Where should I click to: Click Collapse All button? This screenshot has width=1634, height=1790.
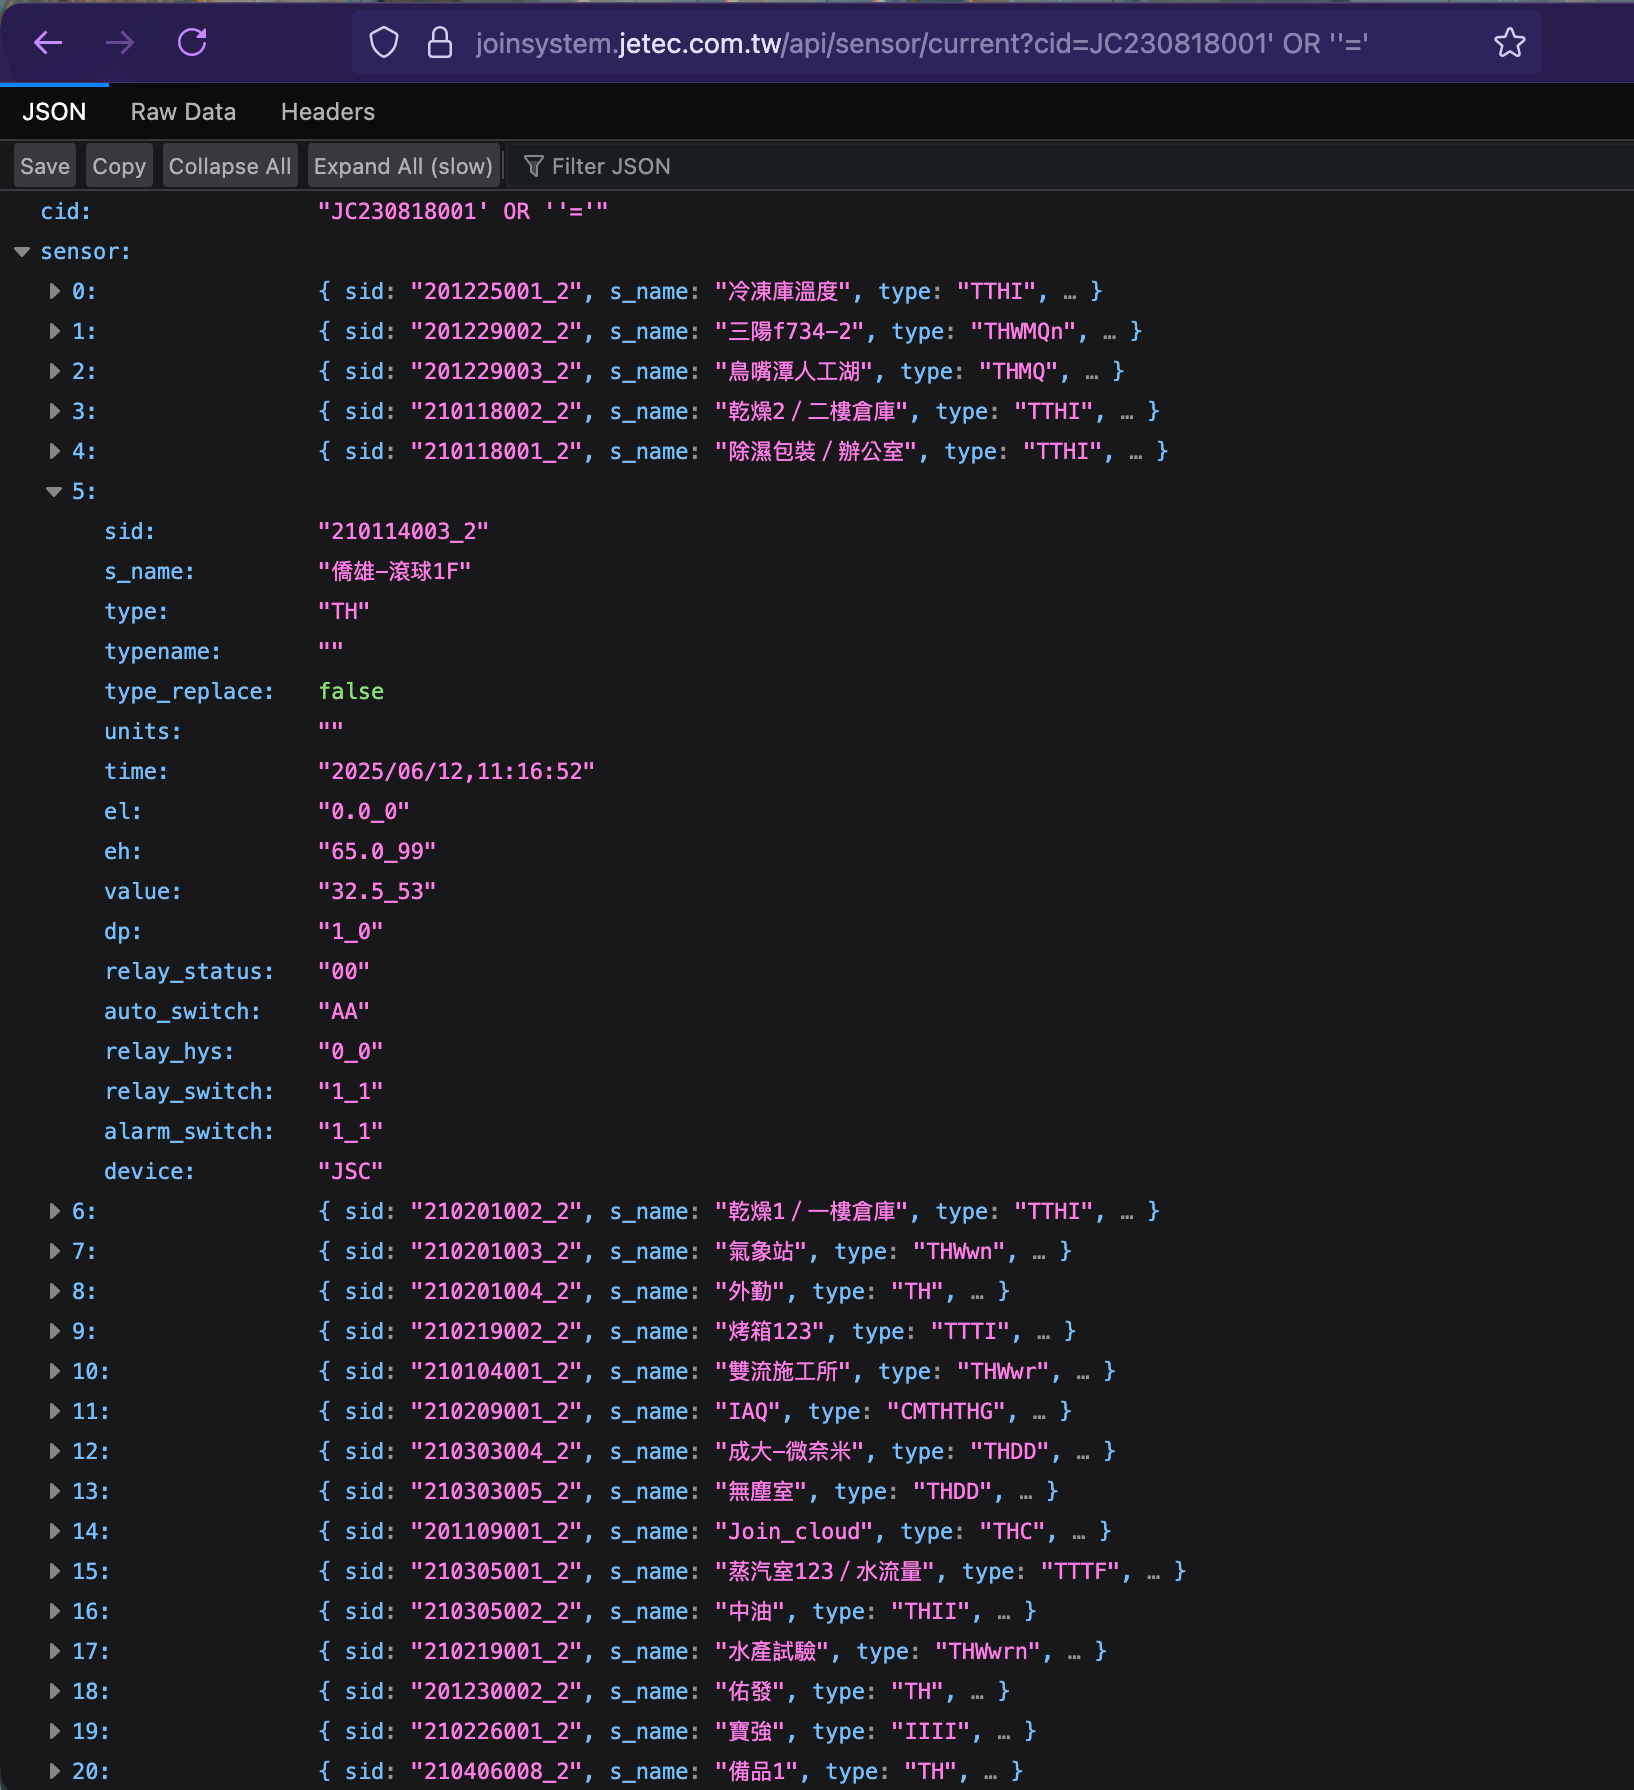[x=230, y=166]
